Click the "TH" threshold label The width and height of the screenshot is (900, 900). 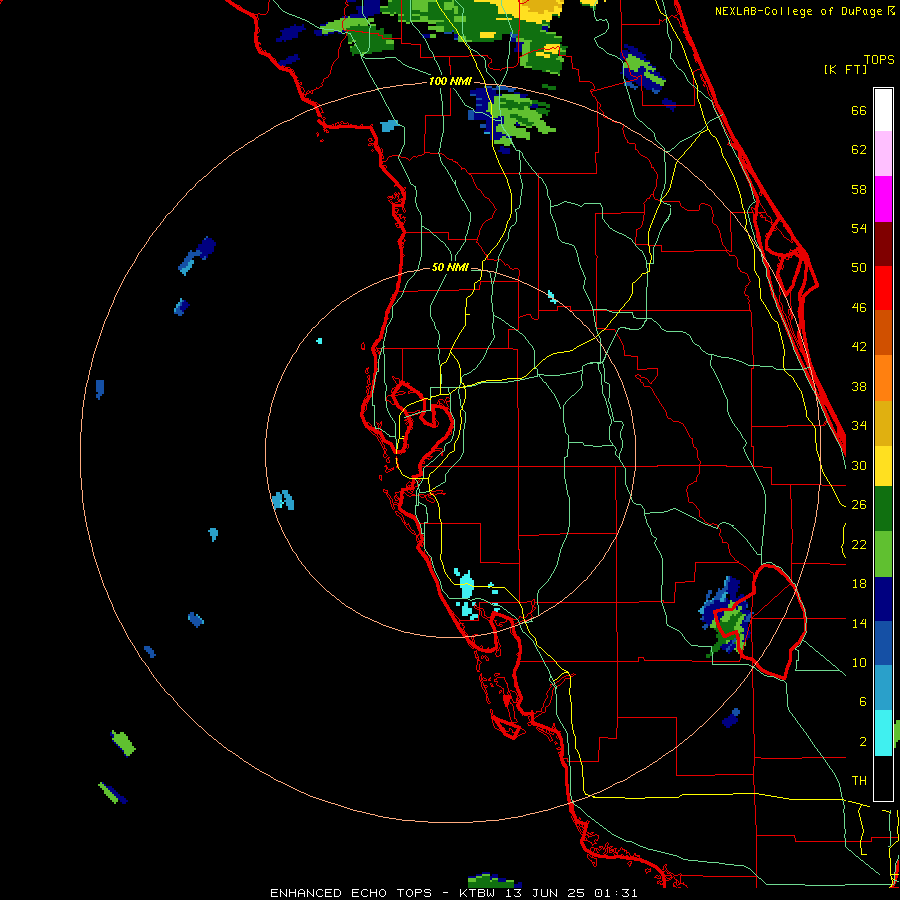(859, 780)
